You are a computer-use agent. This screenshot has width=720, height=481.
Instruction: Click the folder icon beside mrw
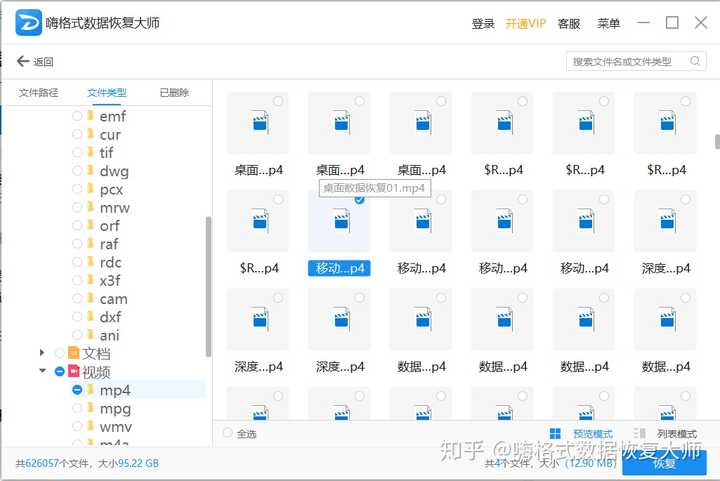click(x=90, y=207)
